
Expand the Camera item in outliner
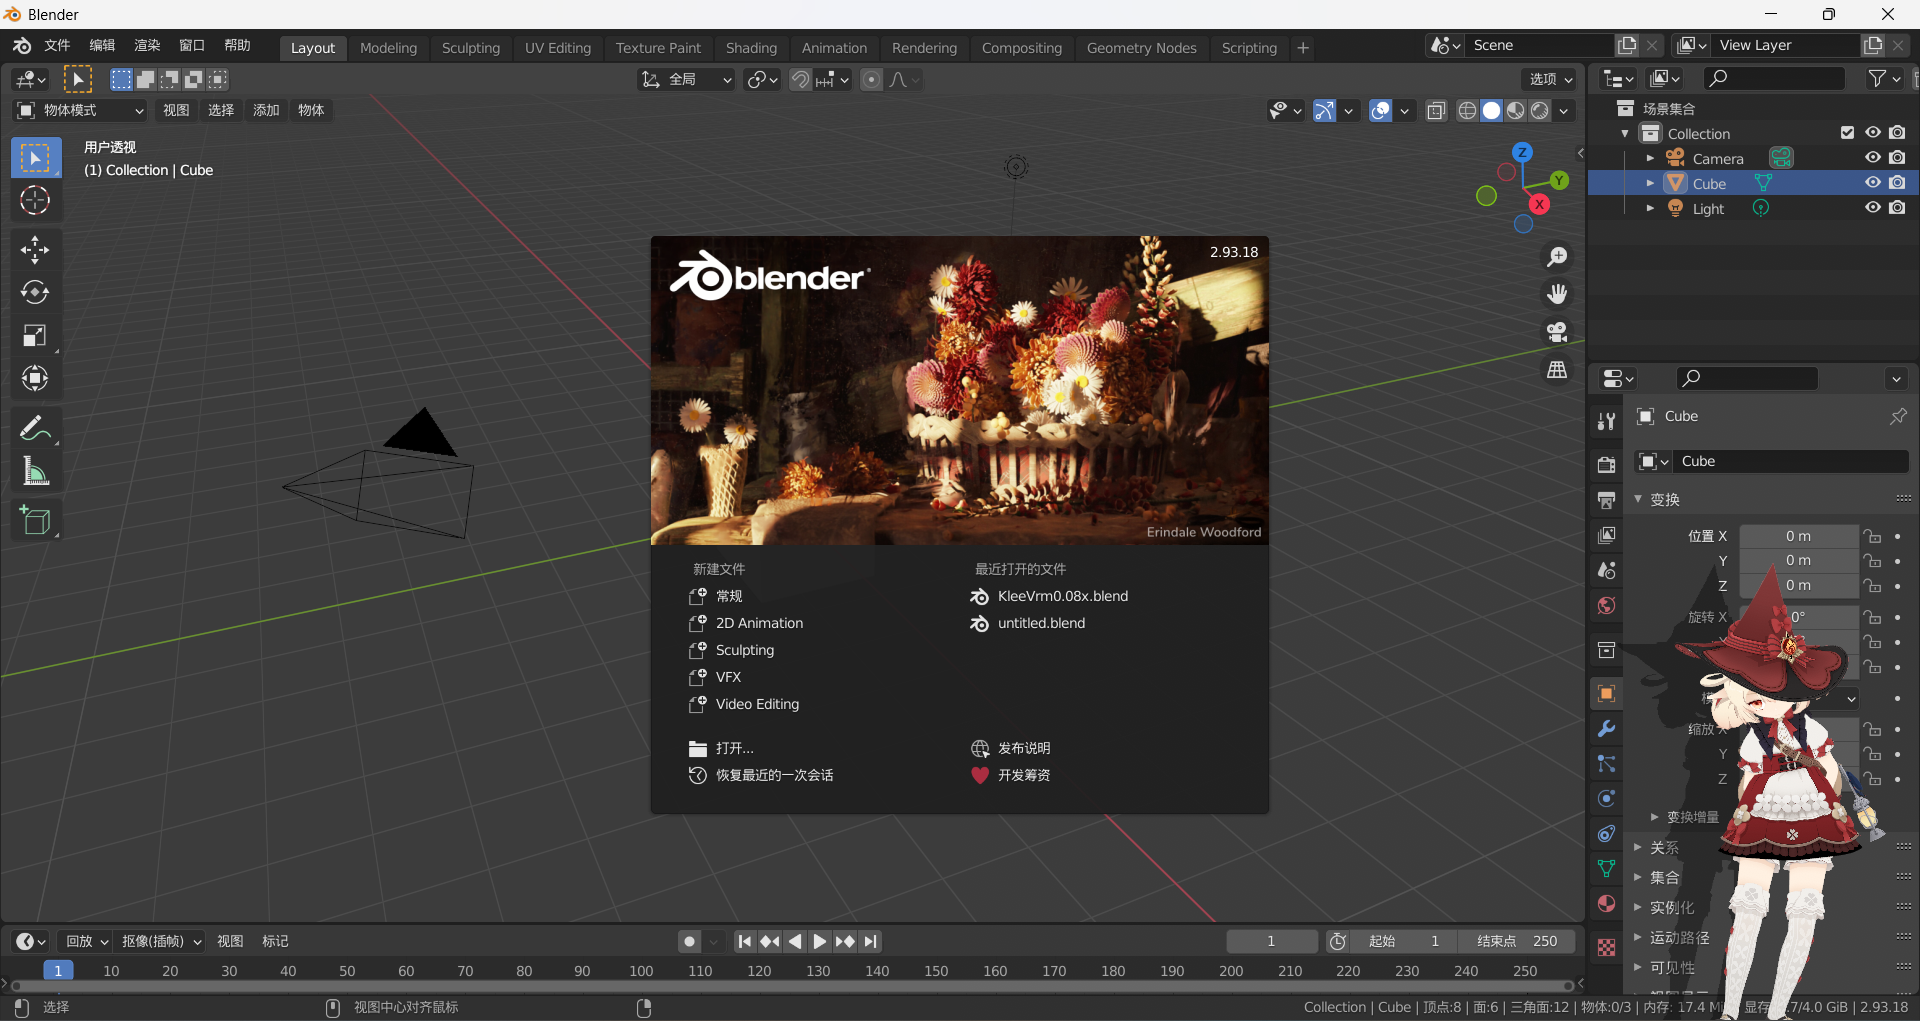pyautogui.click(x=1650, y=158)
